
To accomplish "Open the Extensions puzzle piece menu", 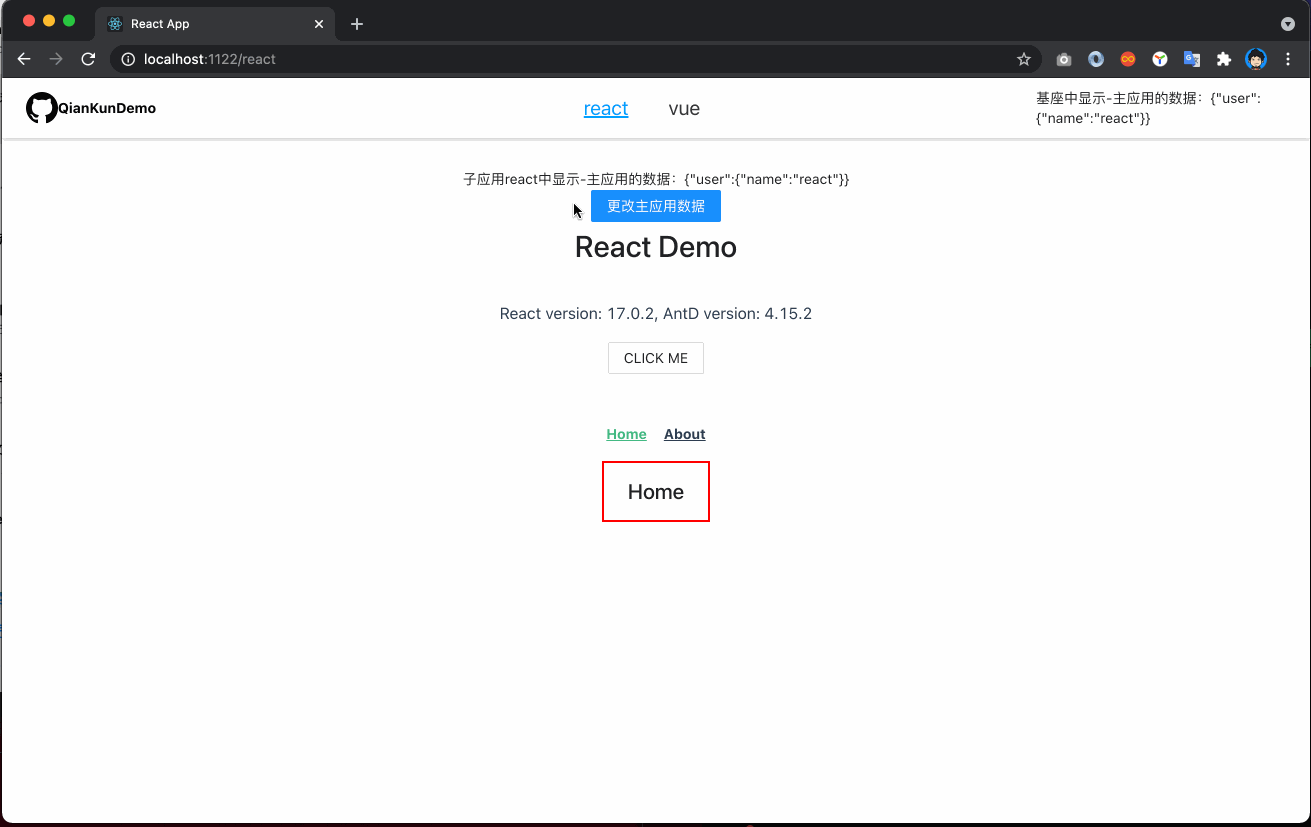I will [x=1224, y=59].
